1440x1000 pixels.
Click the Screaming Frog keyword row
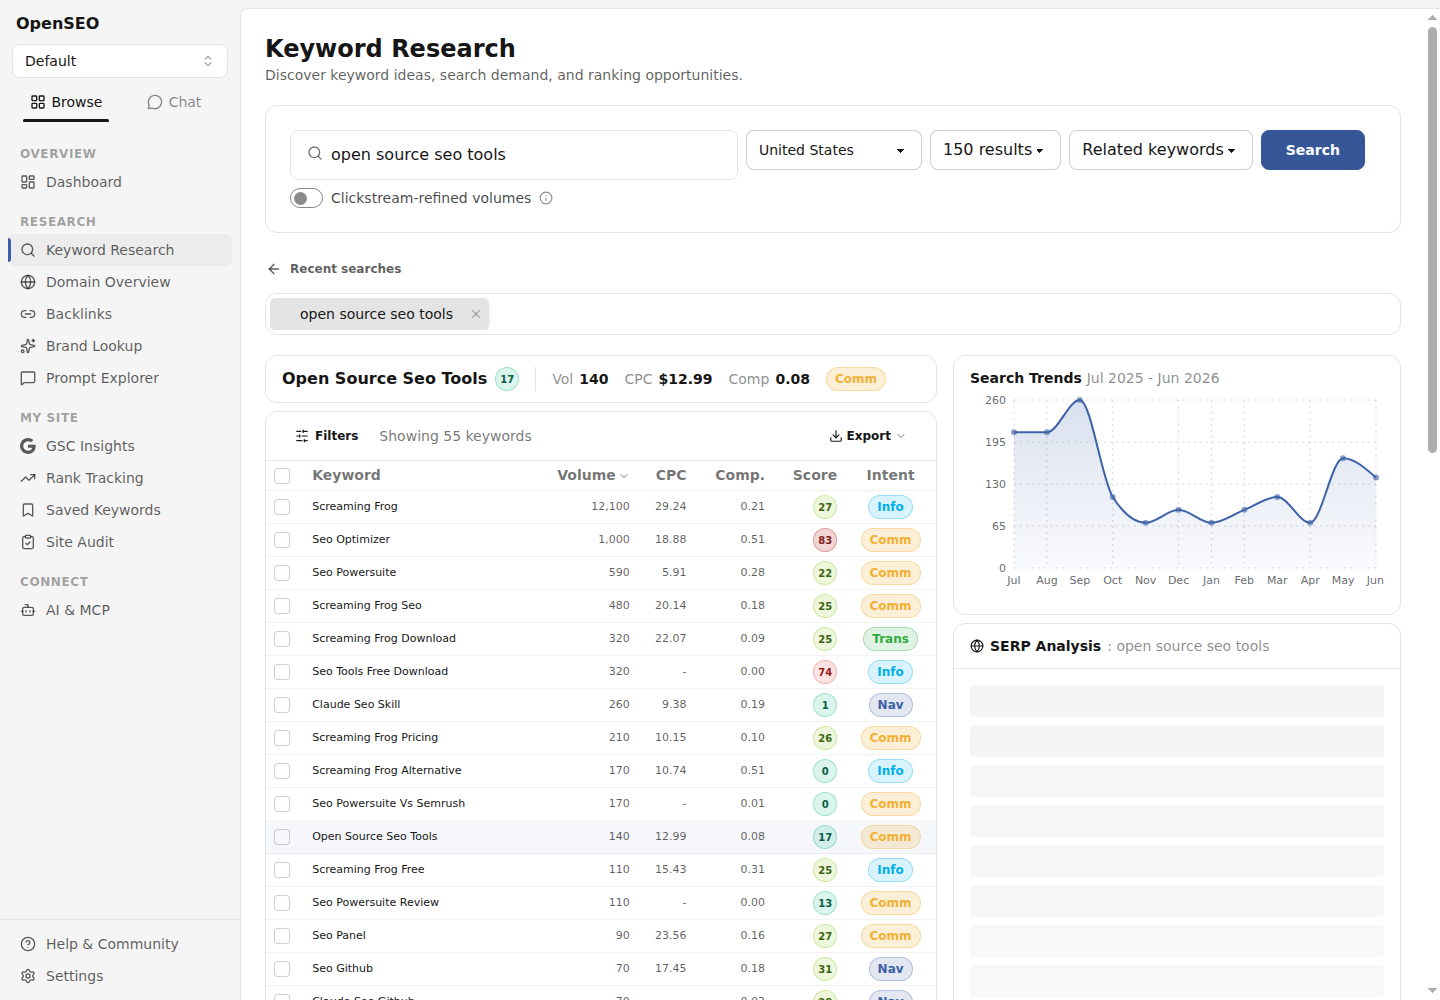point(601,507)
